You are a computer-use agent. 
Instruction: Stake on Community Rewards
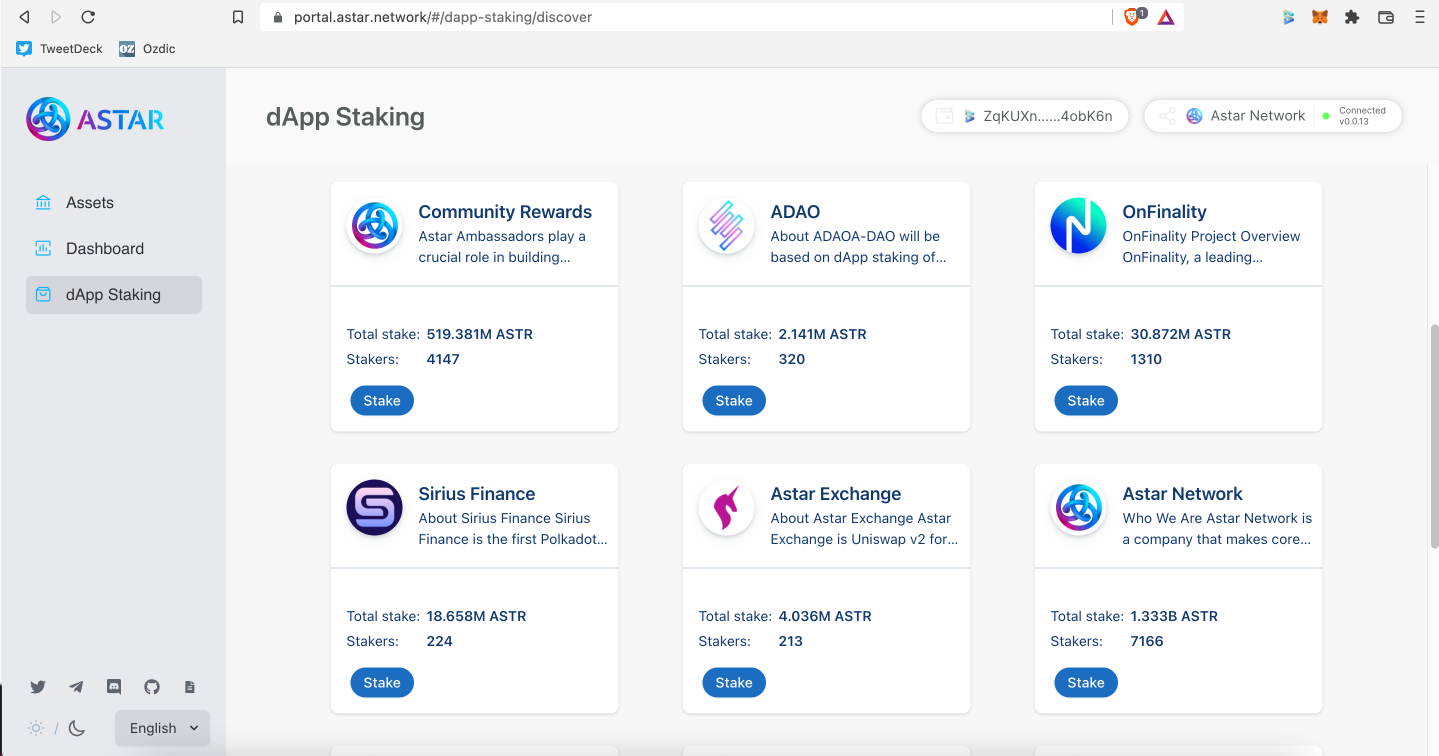pos(382,400)
